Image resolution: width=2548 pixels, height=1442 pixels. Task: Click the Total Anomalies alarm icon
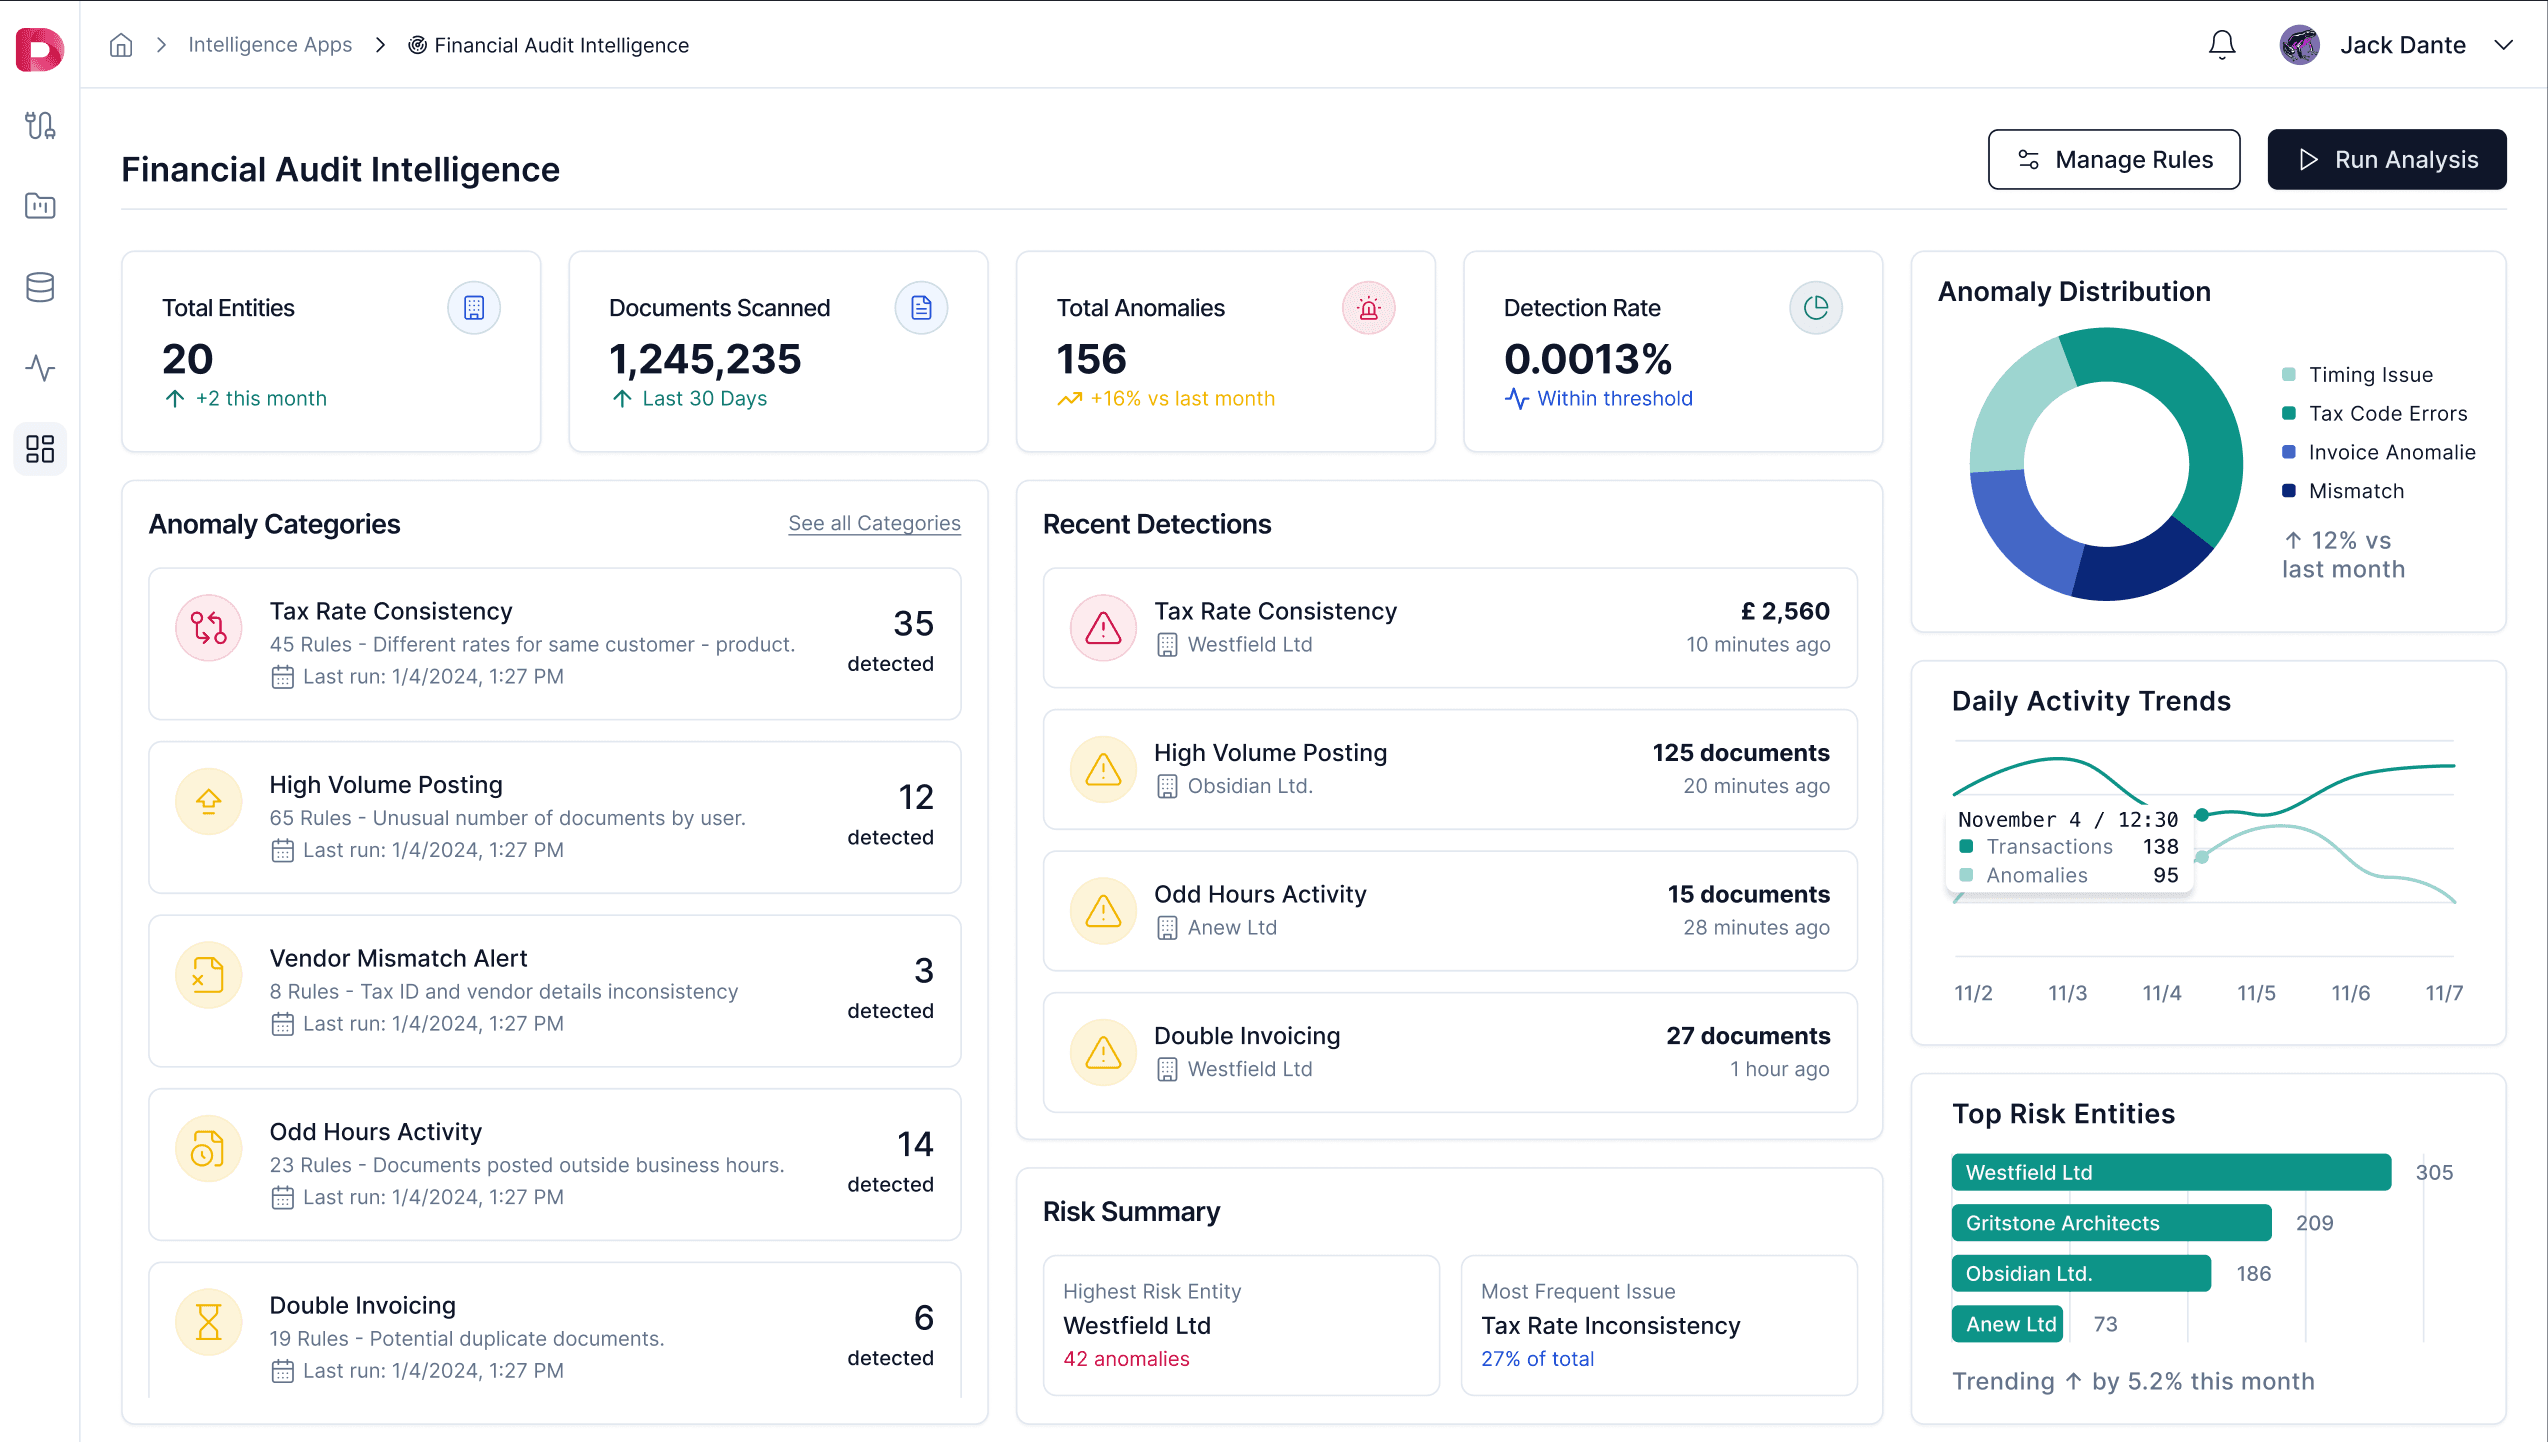(x=1368, y=308)
